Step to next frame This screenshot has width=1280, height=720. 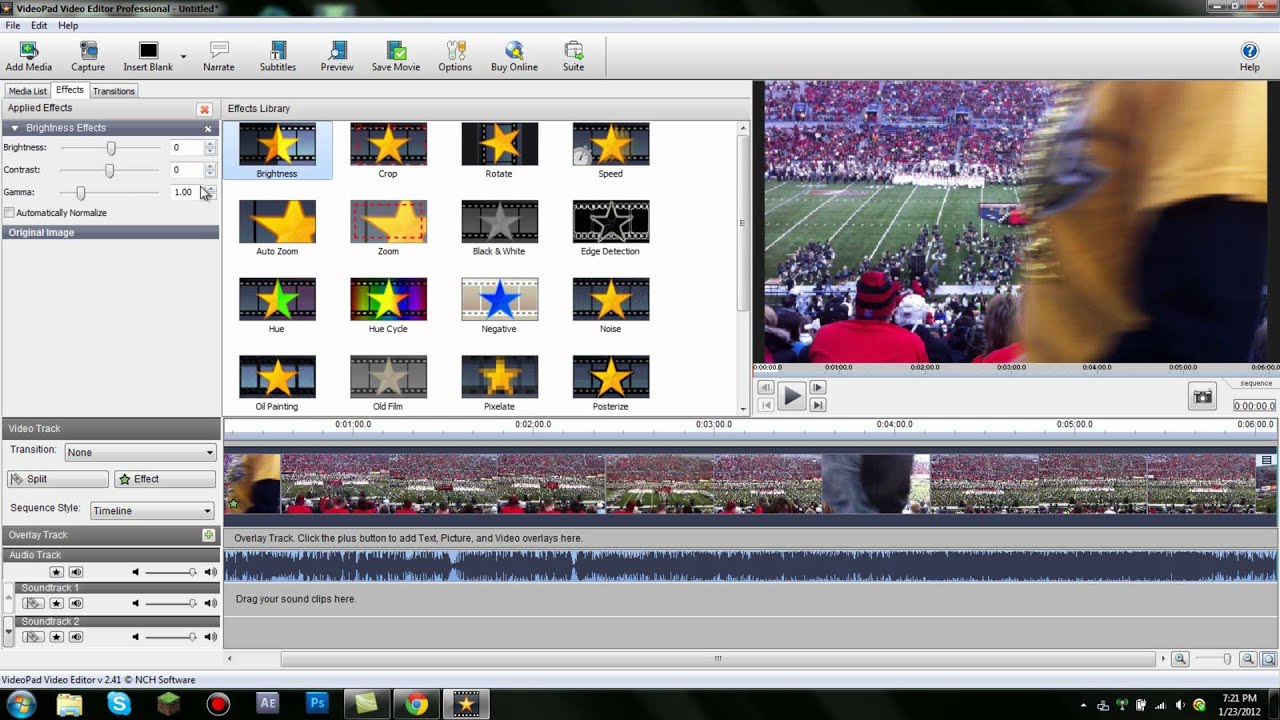click(817, 388)
